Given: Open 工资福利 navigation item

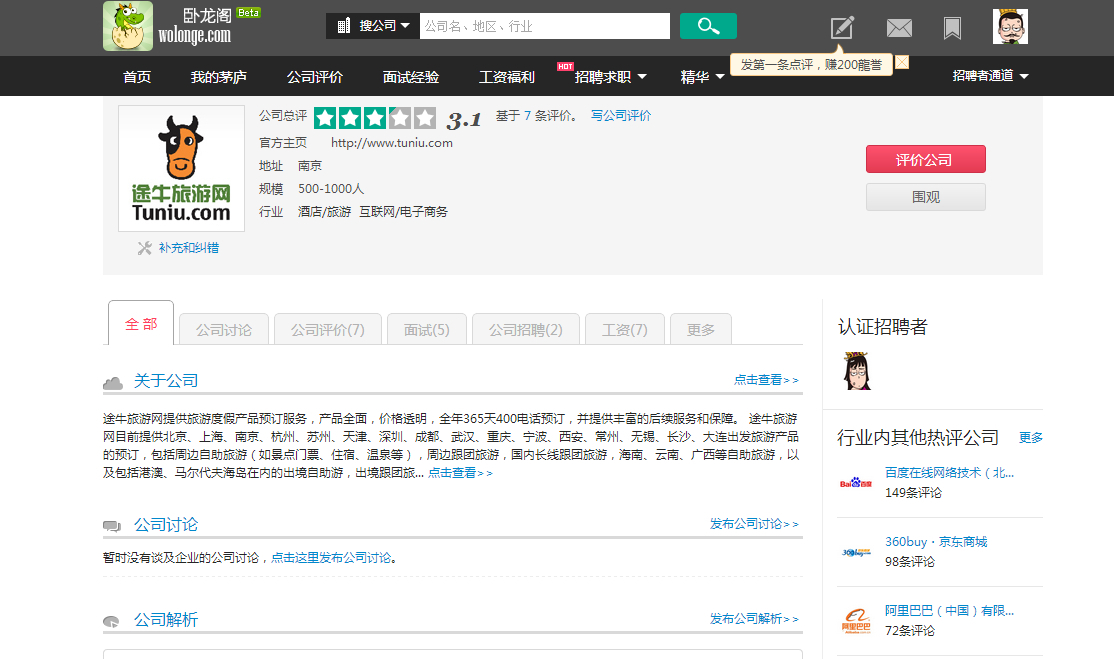Looking at the screenshot, I should (507, 77).
